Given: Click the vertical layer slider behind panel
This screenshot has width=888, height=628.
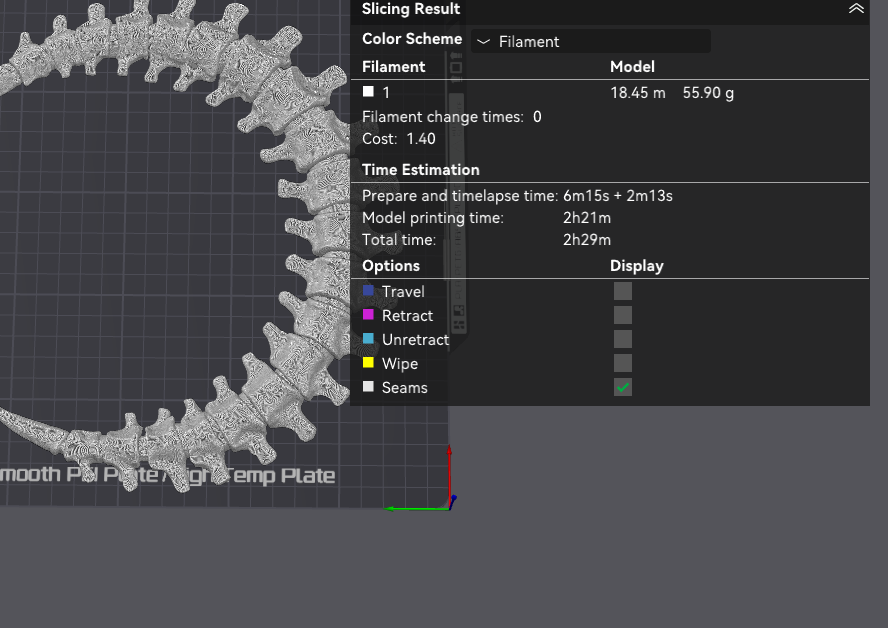Looking at the screenshot, I should [458, 200].
